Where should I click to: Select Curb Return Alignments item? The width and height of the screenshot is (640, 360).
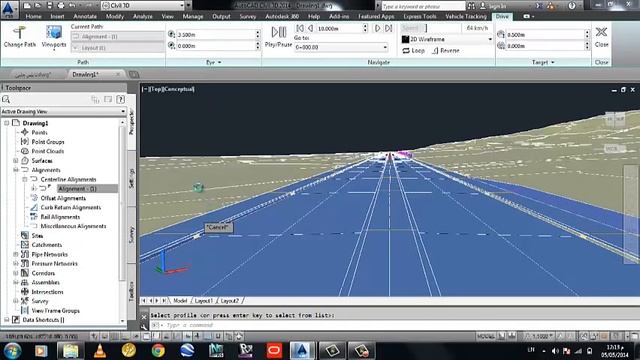[71, 207]
